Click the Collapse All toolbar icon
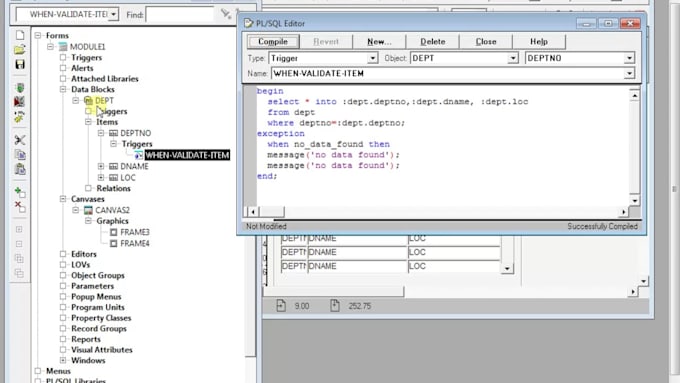 click(x=19, y=273)
